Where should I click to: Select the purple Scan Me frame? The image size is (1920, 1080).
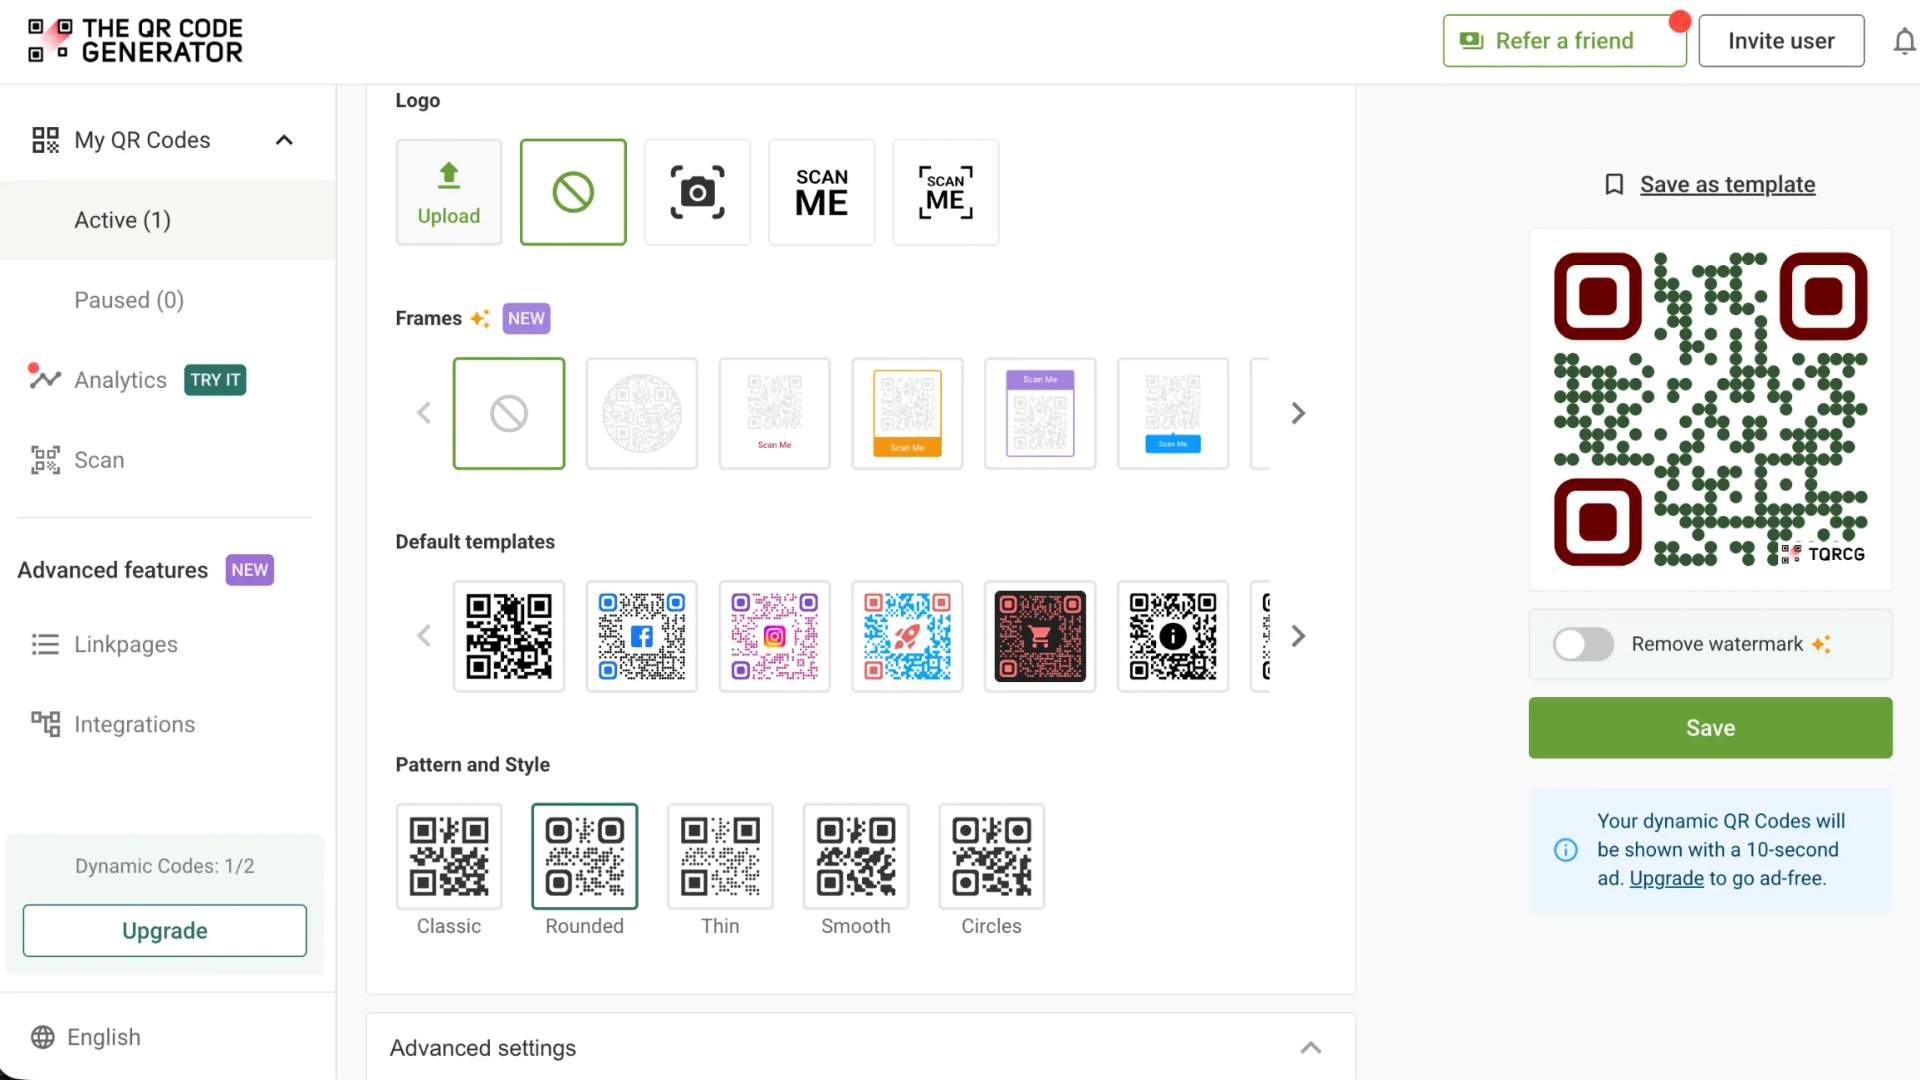coord(1040,413)
